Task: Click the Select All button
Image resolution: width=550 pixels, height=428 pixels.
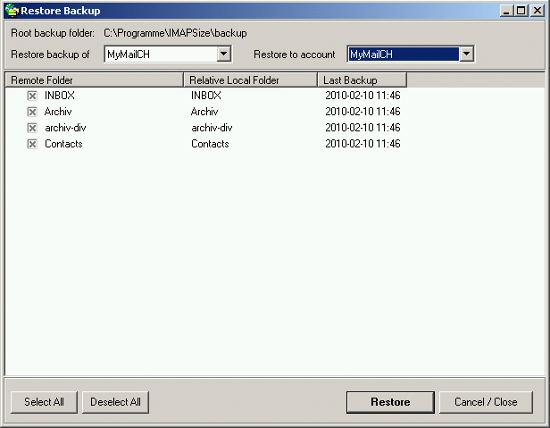Action: coord(44,402)
